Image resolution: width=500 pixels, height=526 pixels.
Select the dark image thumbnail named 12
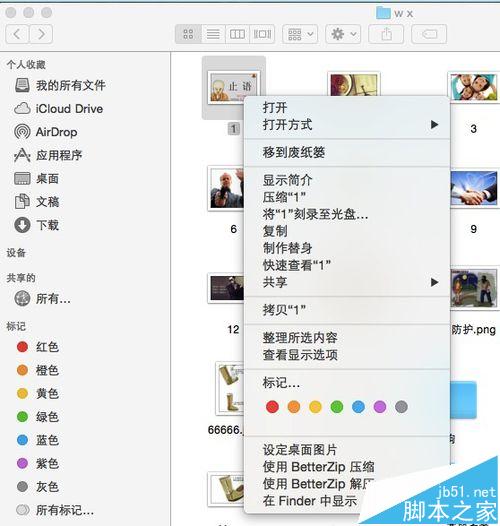226,288
